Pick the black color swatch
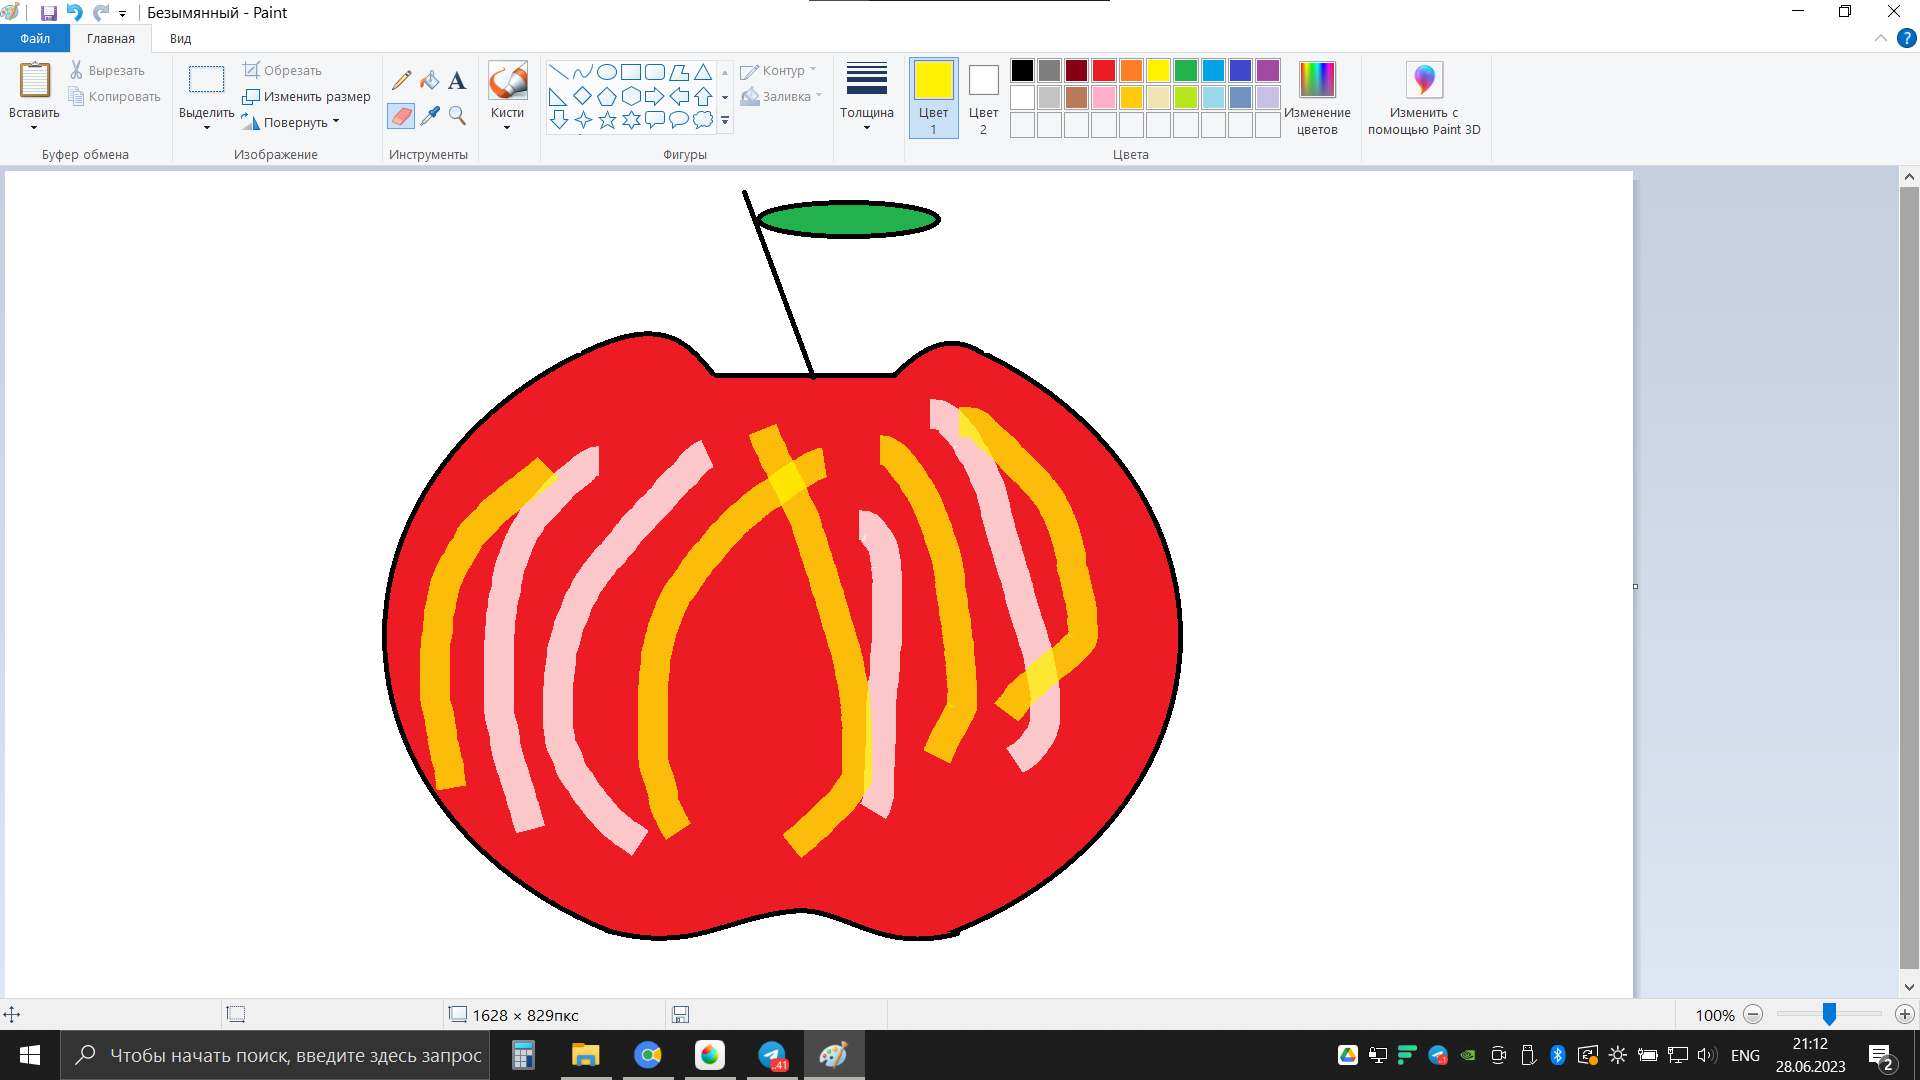Screen dimensions: 1920x1080 point(1022,71)
